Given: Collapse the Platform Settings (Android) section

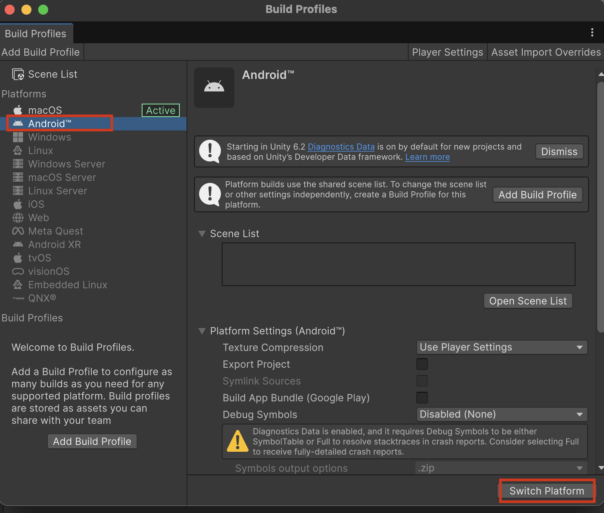Looking at the screenshot, I should click(201, 331).
